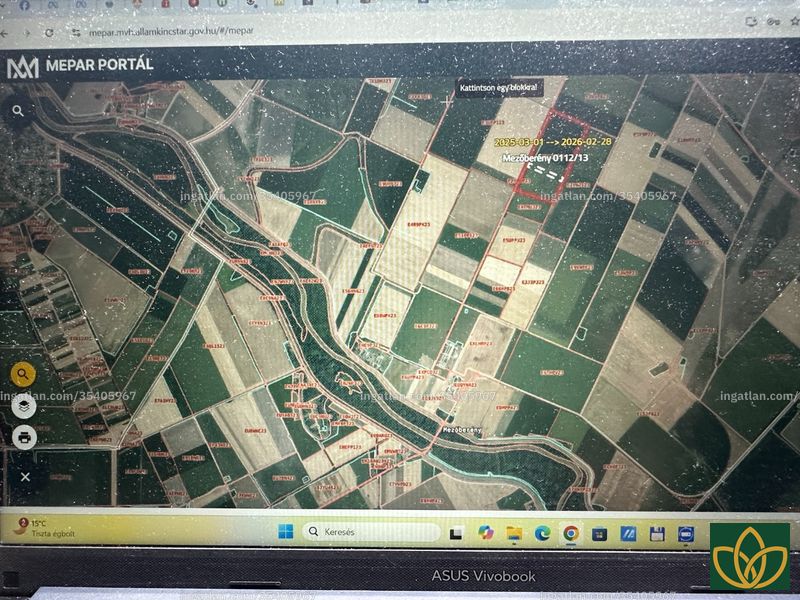Click the Mezőberény town label on the map
The width and height of the screenshot is (800, 600).
(462, 430)
